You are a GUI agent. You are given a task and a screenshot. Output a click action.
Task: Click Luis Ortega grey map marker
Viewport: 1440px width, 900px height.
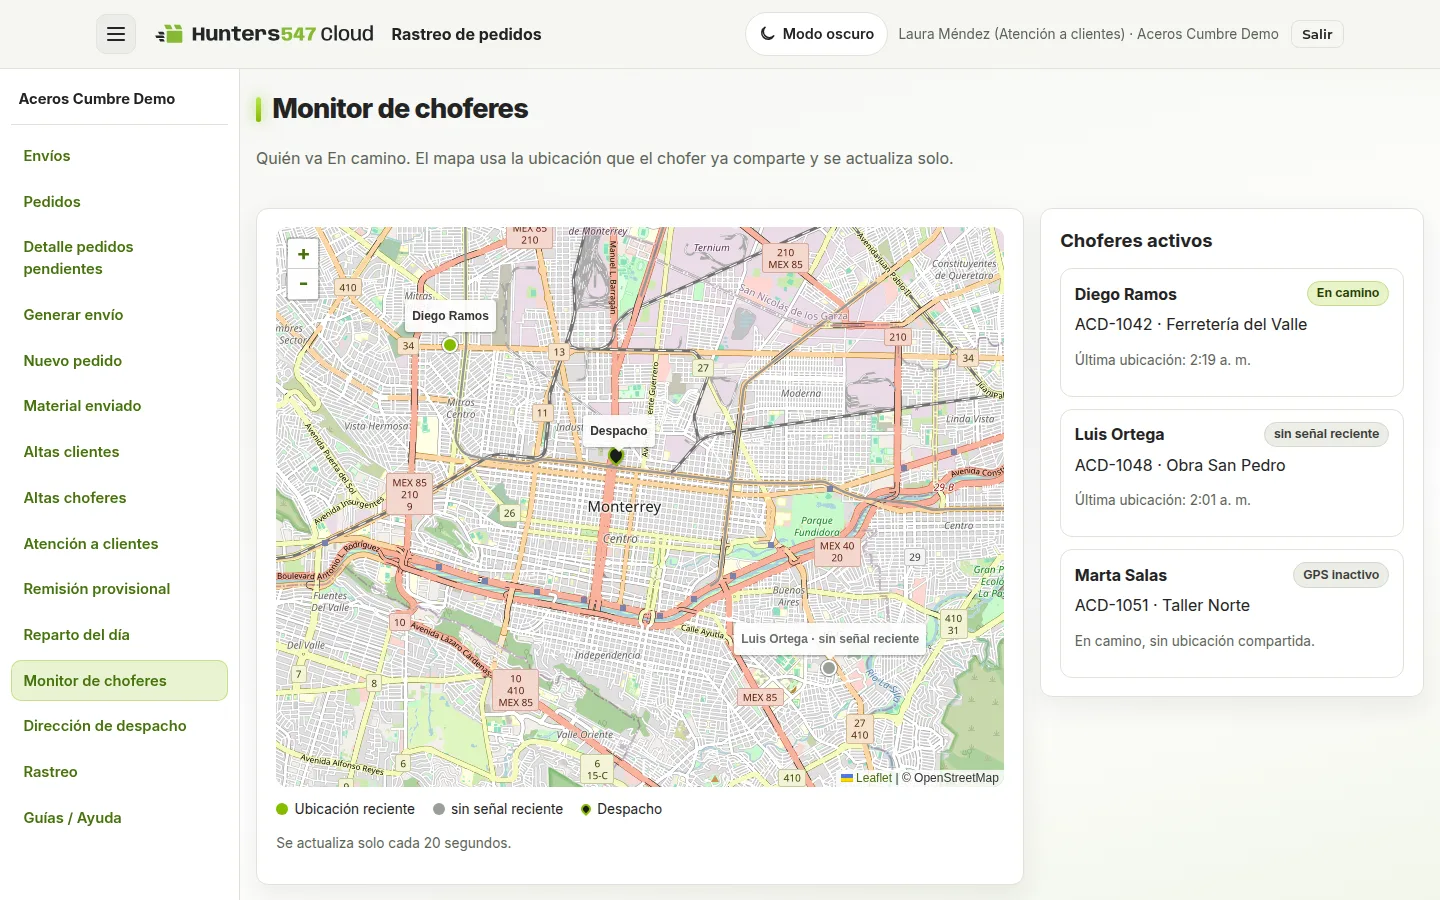coord(828,667)
